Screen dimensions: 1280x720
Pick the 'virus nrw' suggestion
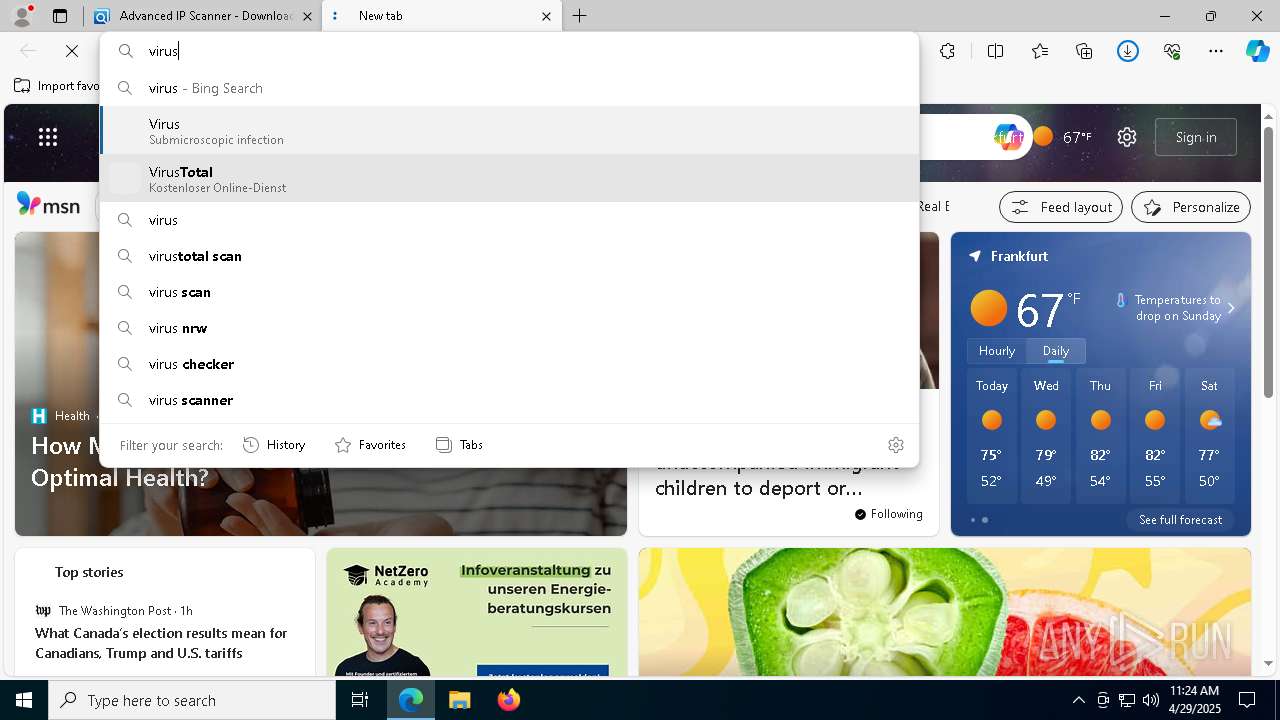[509, 328]
